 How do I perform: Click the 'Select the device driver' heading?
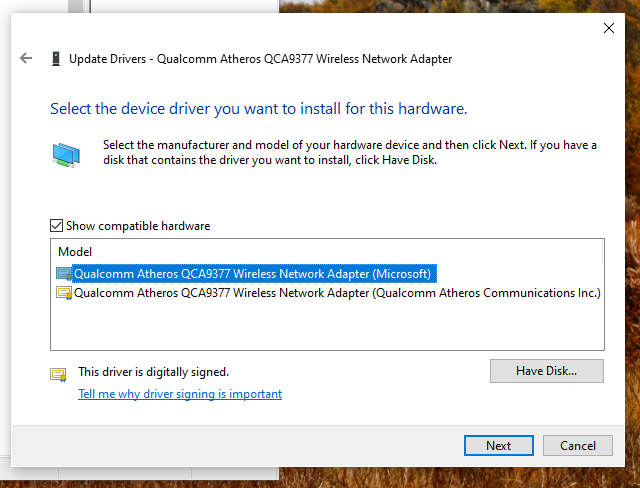[259, 109]
